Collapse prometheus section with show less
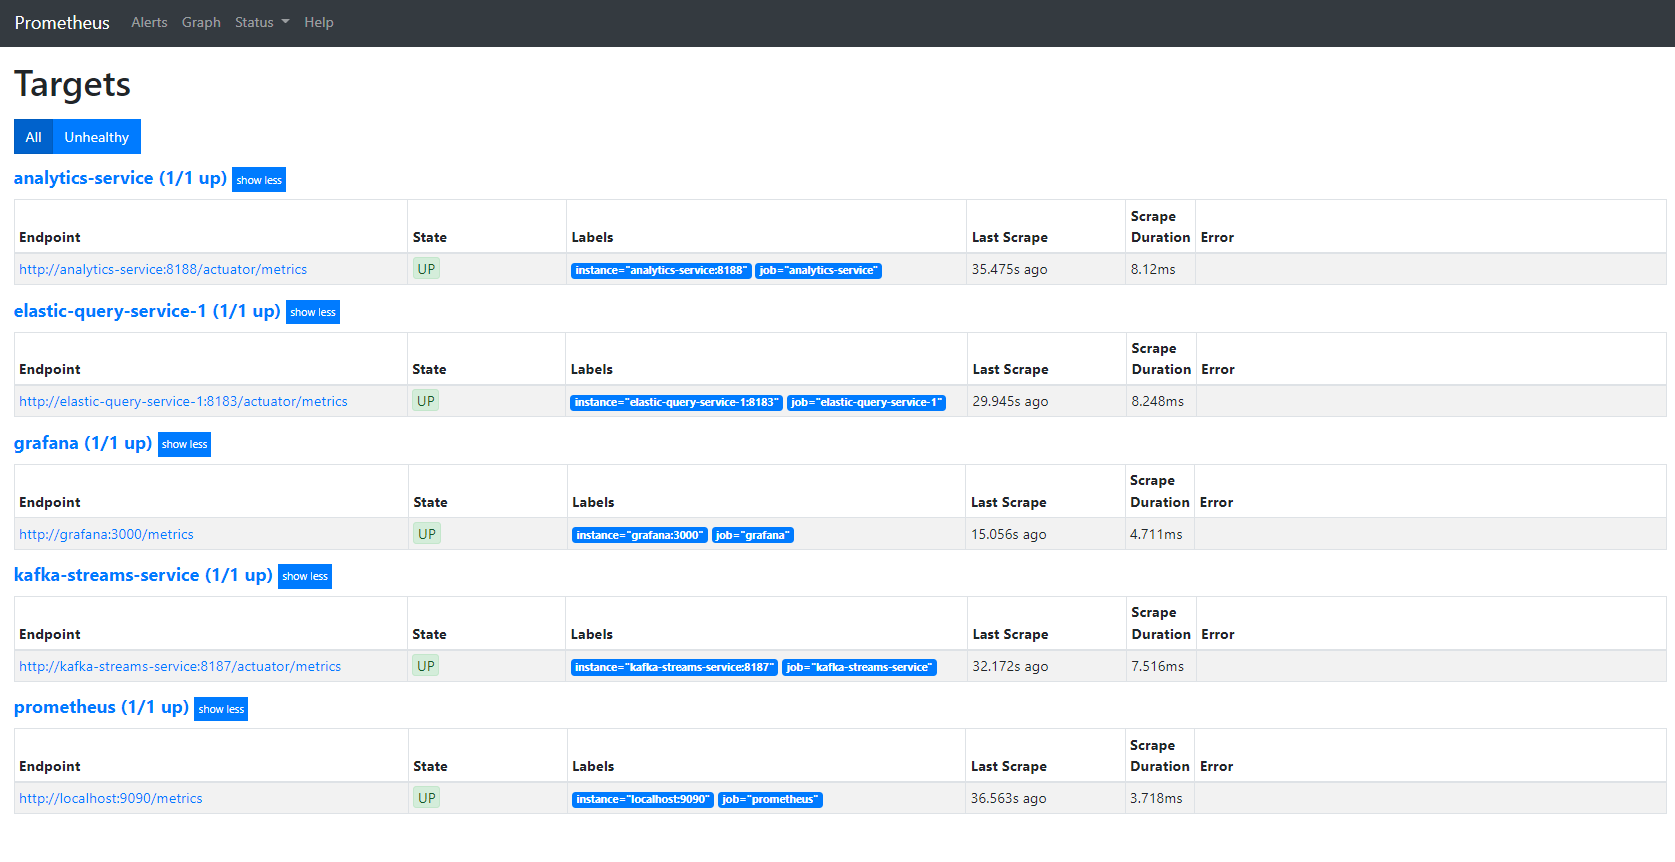1675x862 pixels. [221, 709]
